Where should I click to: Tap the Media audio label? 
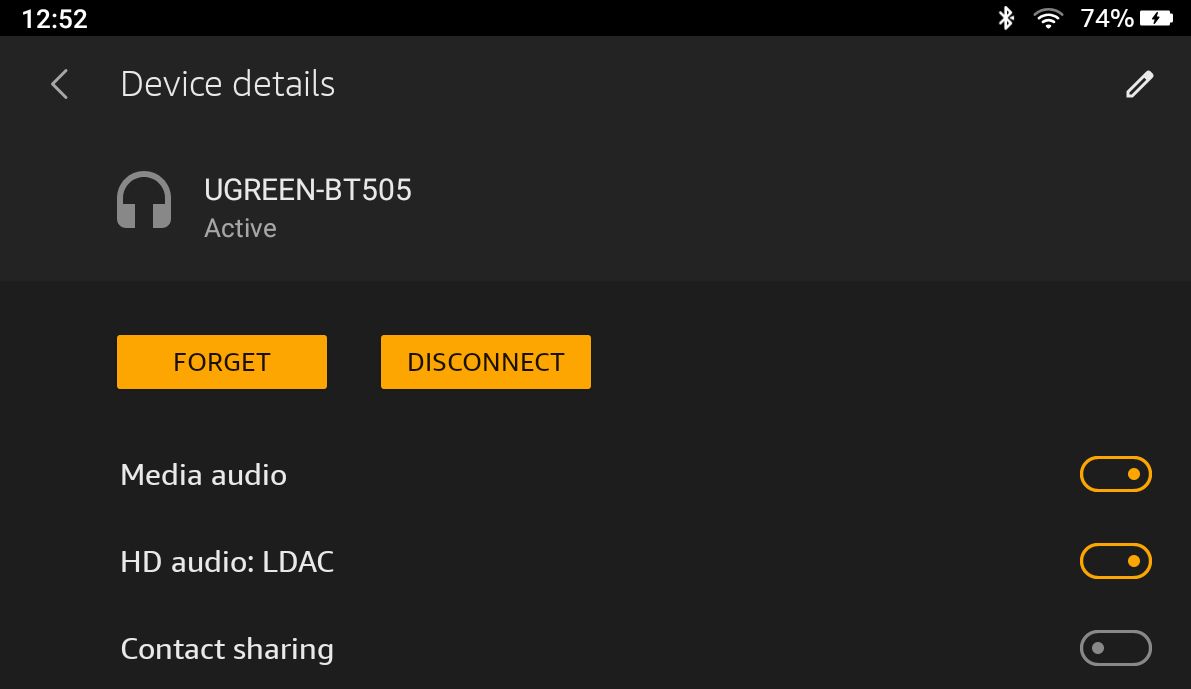[203, 474]
